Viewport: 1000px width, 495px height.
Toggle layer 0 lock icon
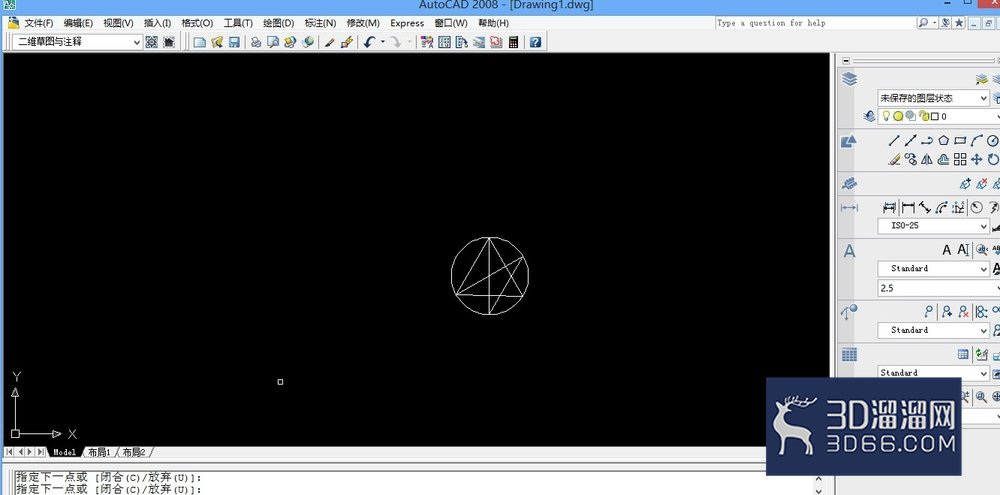(924, 116)
